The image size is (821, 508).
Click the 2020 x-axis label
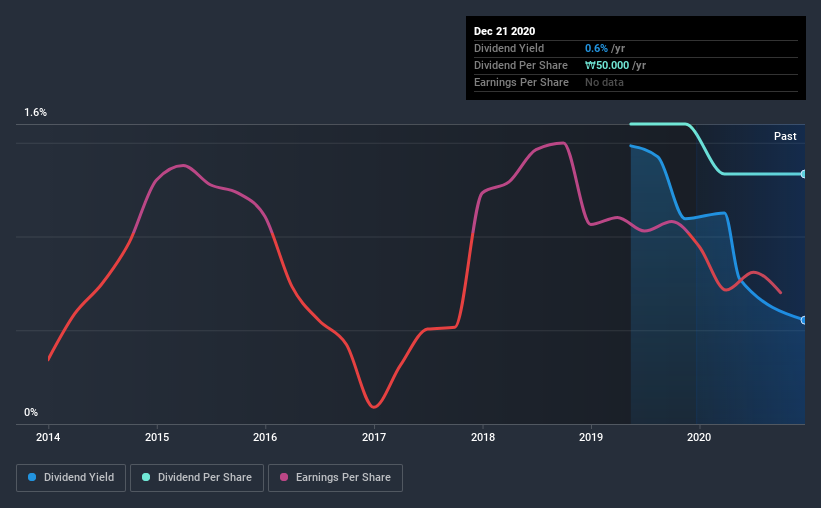pos(699,437)
